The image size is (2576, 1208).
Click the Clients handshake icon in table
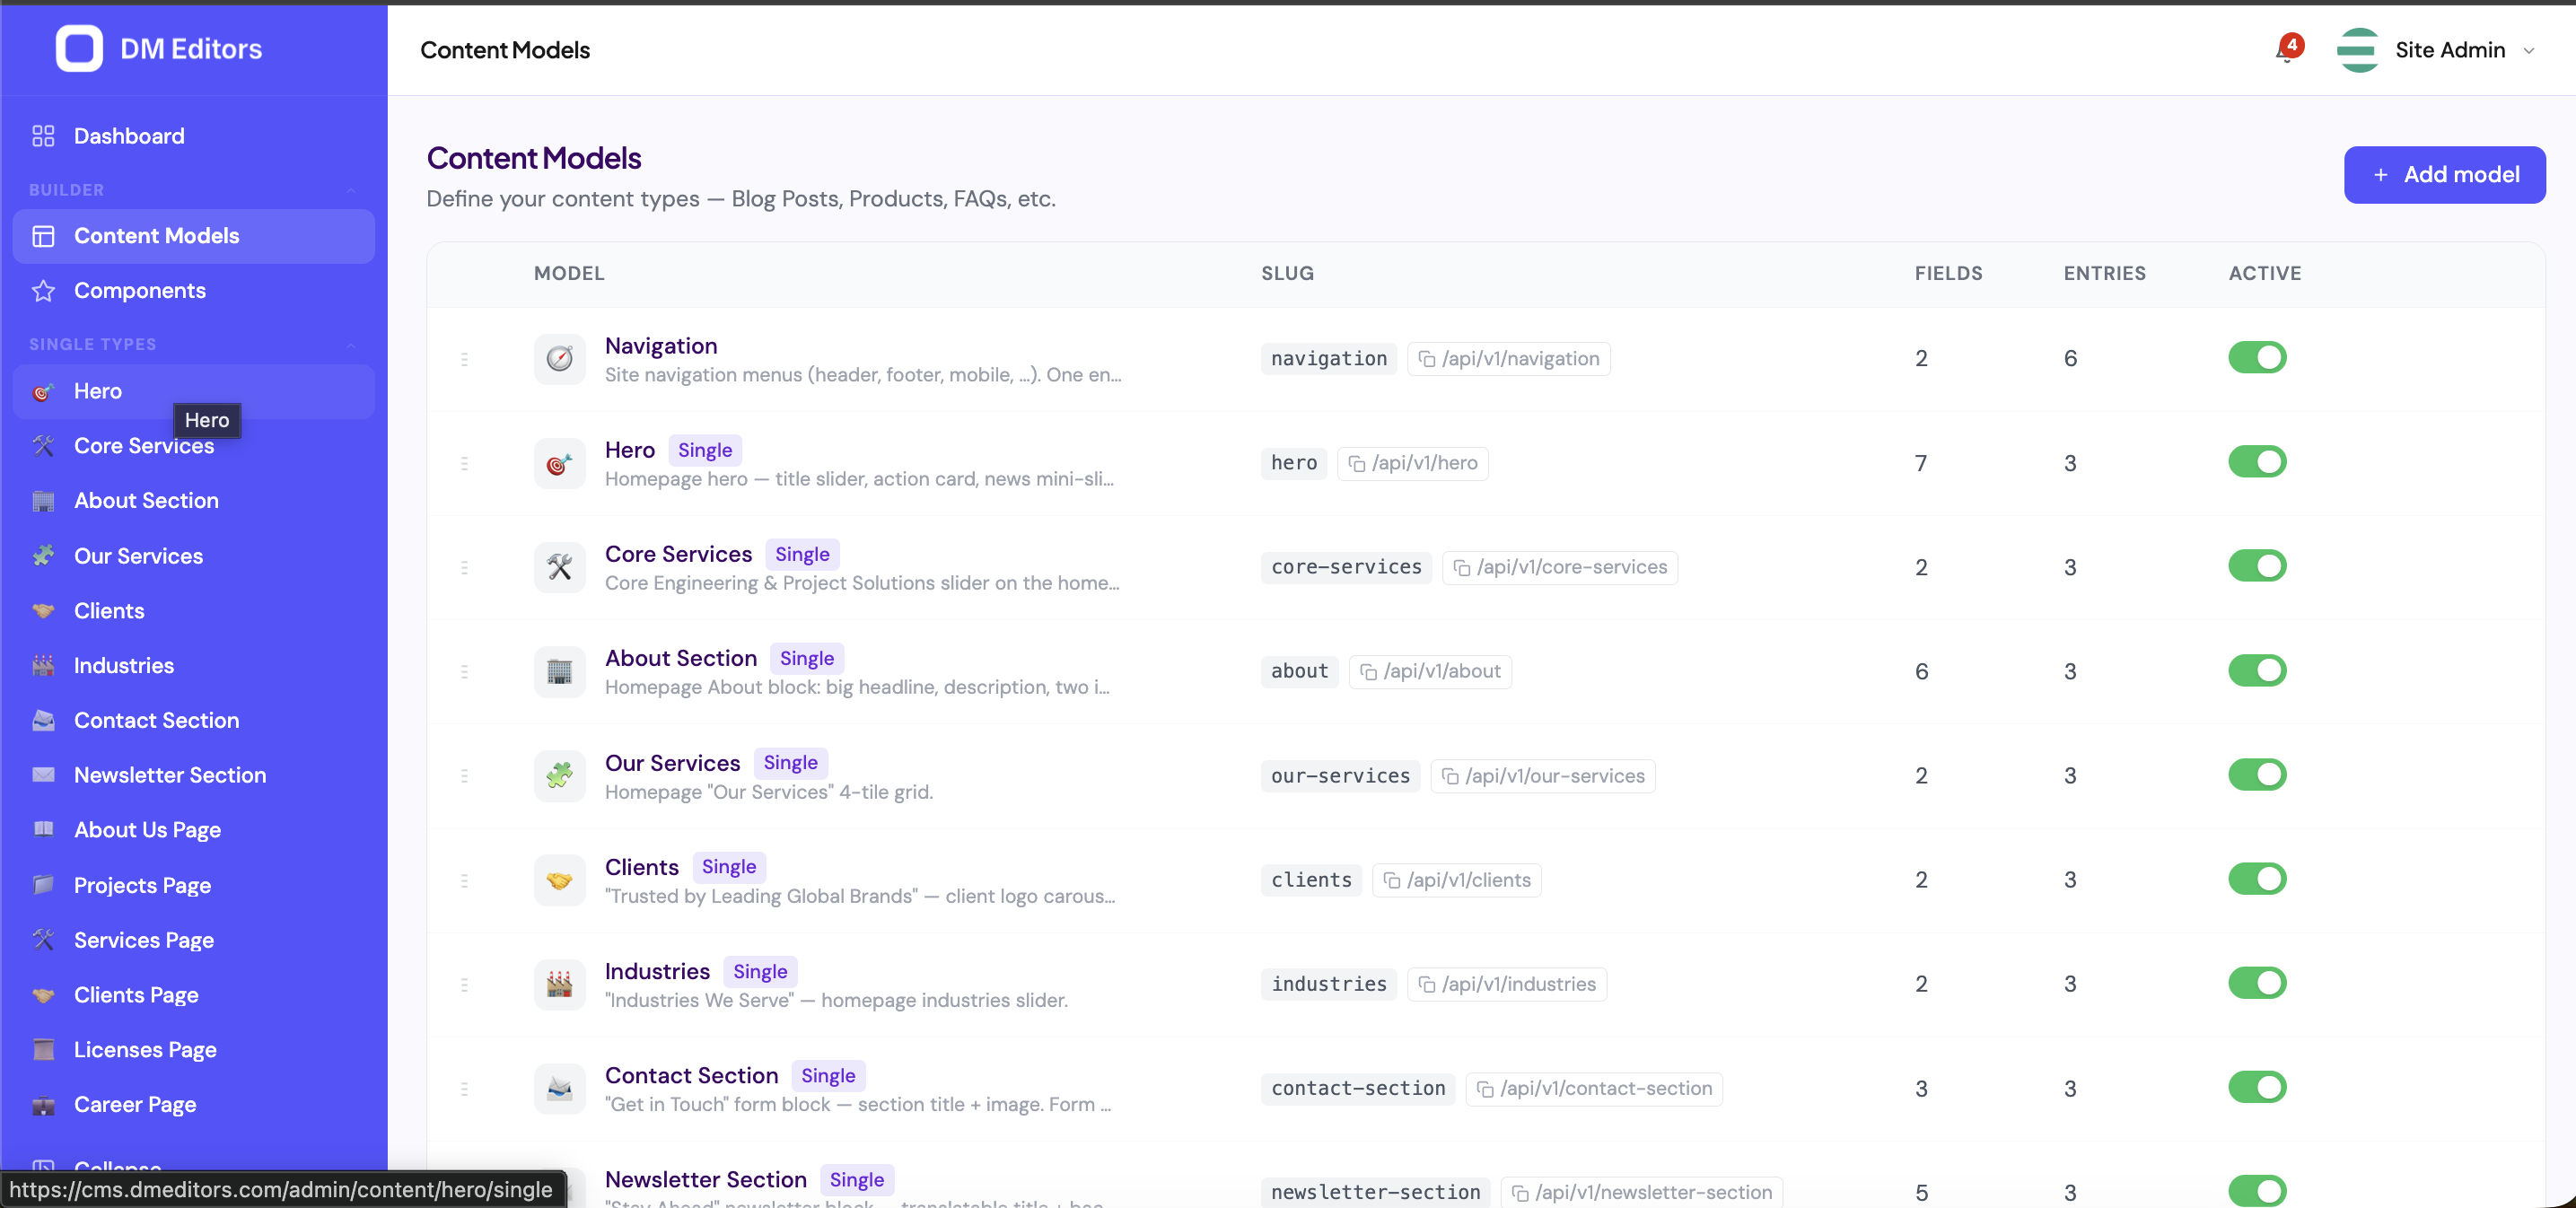[559, 880]
